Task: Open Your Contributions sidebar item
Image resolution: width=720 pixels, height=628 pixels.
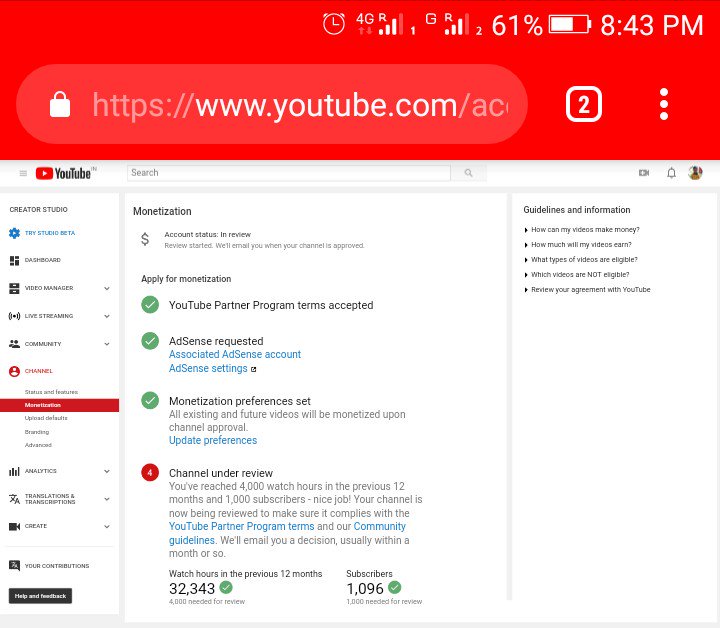Action: (x=57, y=566)
